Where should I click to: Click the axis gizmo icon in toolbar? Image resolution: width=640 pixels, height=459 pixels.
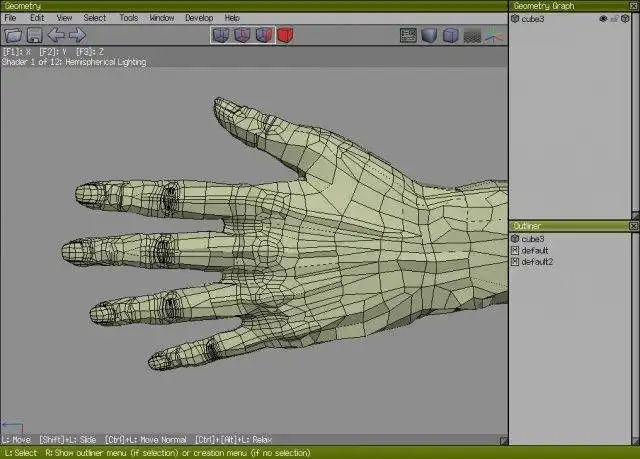(494, 36)
